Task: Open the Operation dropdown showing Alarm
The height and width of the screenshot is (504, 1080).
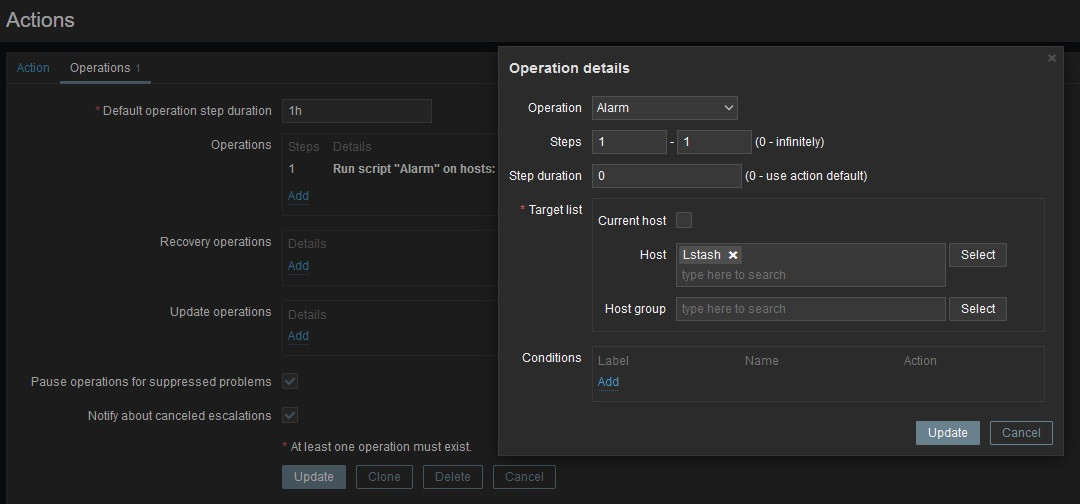Action: click(x=664, y=108)
